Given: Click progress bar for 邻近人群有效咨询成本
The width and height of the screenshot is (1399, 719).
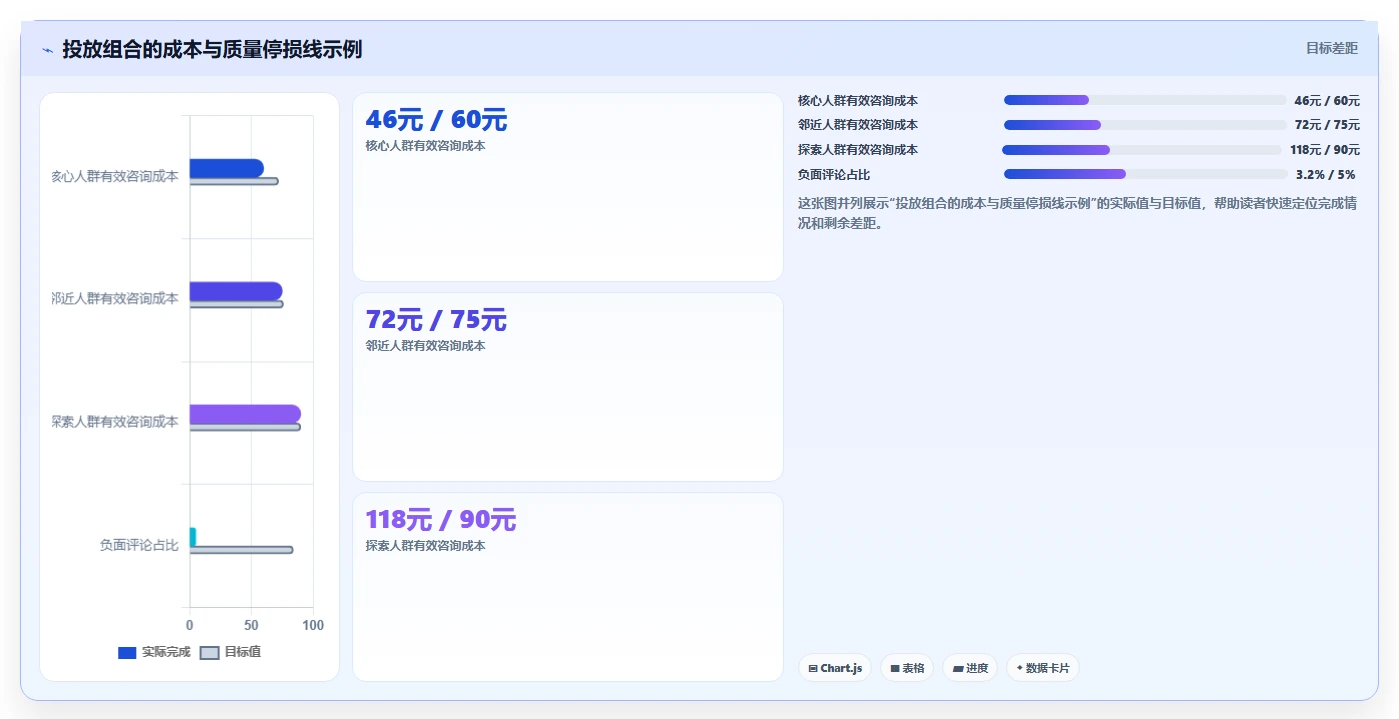Looking at the screenshot, I should pos(1145,125).
